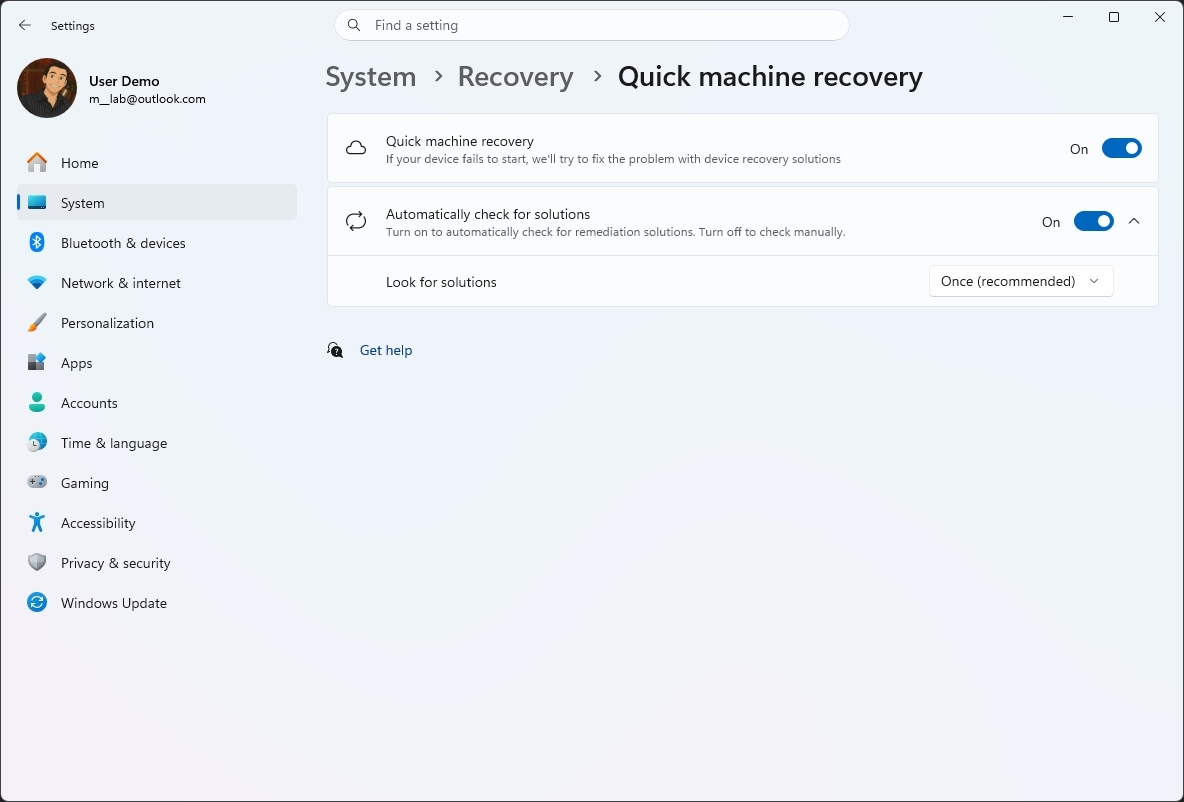Open Network & internet settings
This screenshot has width=1184, height=802.
[120, 282]
